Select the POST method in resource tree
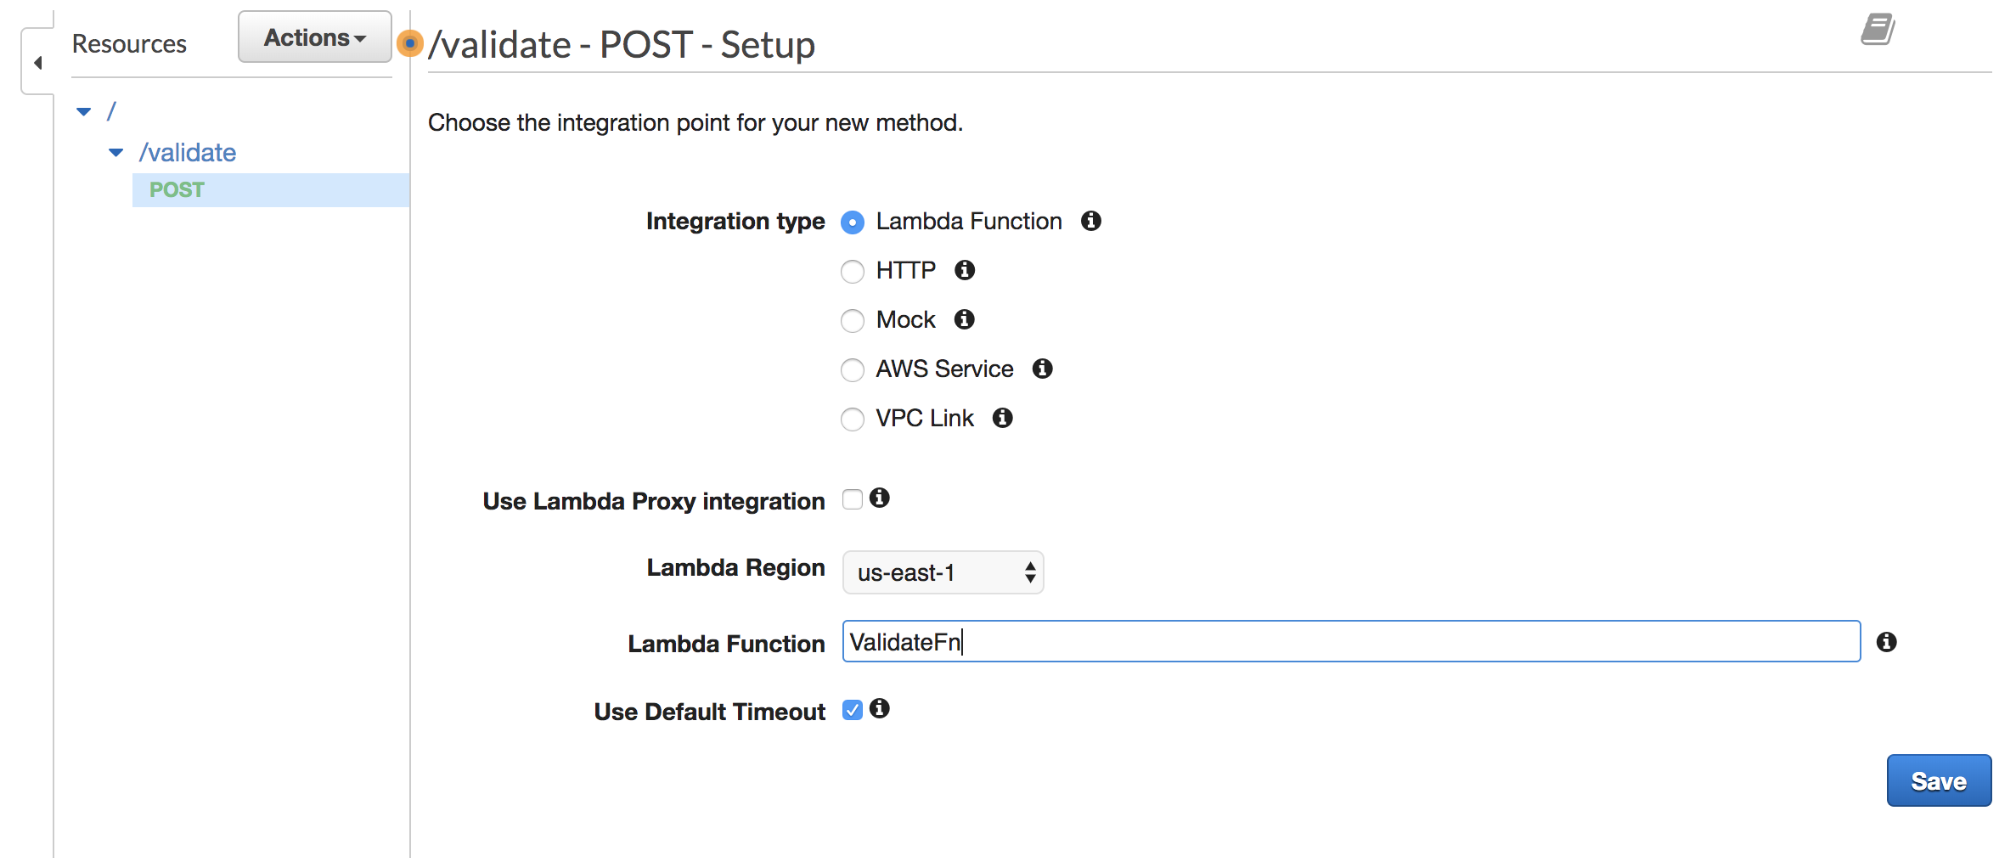The width and height of the screenshot is (1999, 858). pos(177,190)
